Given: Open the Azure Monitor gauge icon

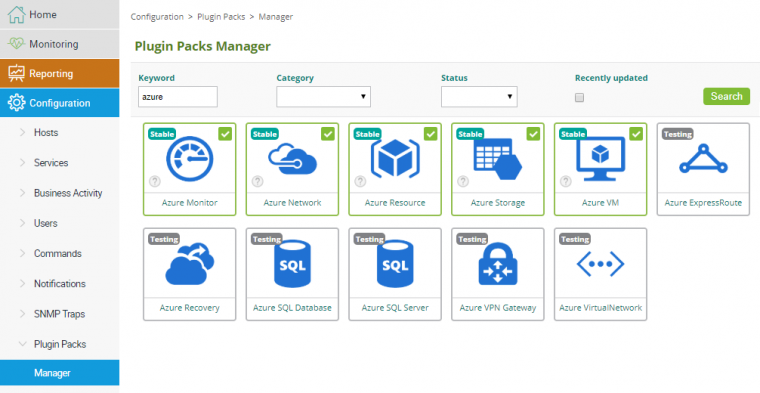Looking at the screenshot, I should click(x=190, y=158).
